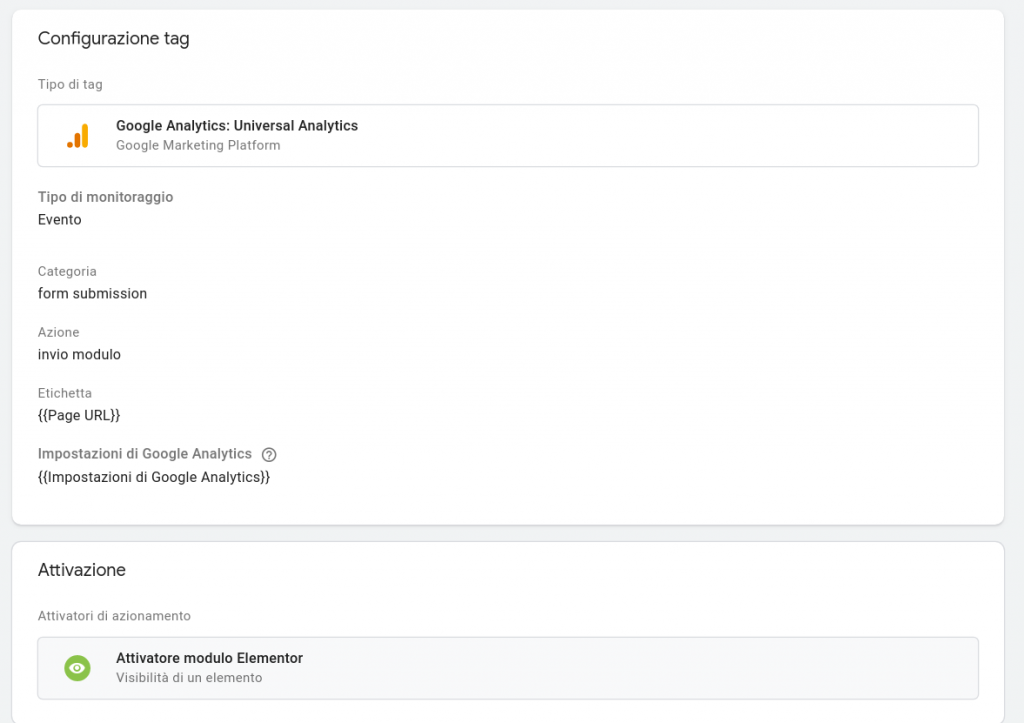Select the Evento tracking type value
Viewport: 1024px width, 723px height.
[x=59, y=220]
